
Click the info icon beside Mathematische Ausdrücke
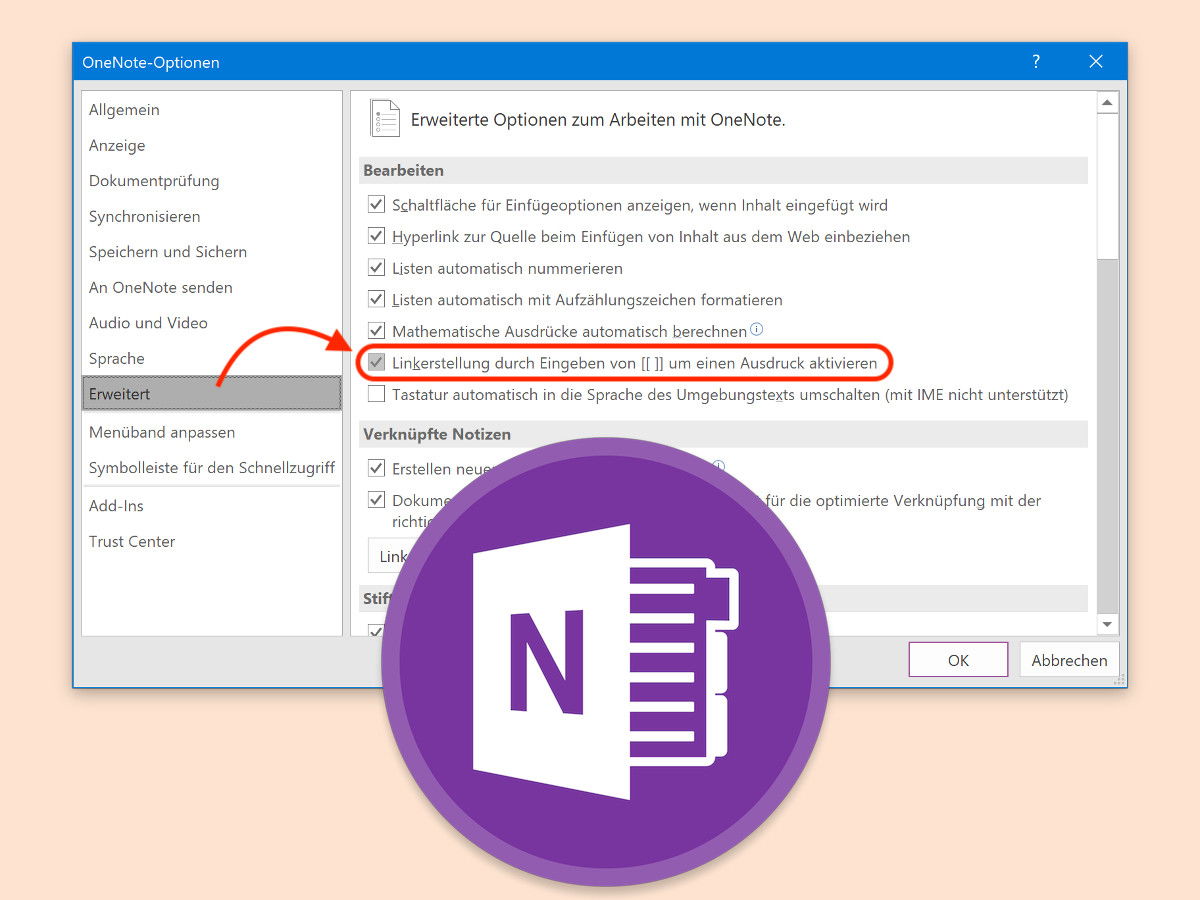point(757,329)
